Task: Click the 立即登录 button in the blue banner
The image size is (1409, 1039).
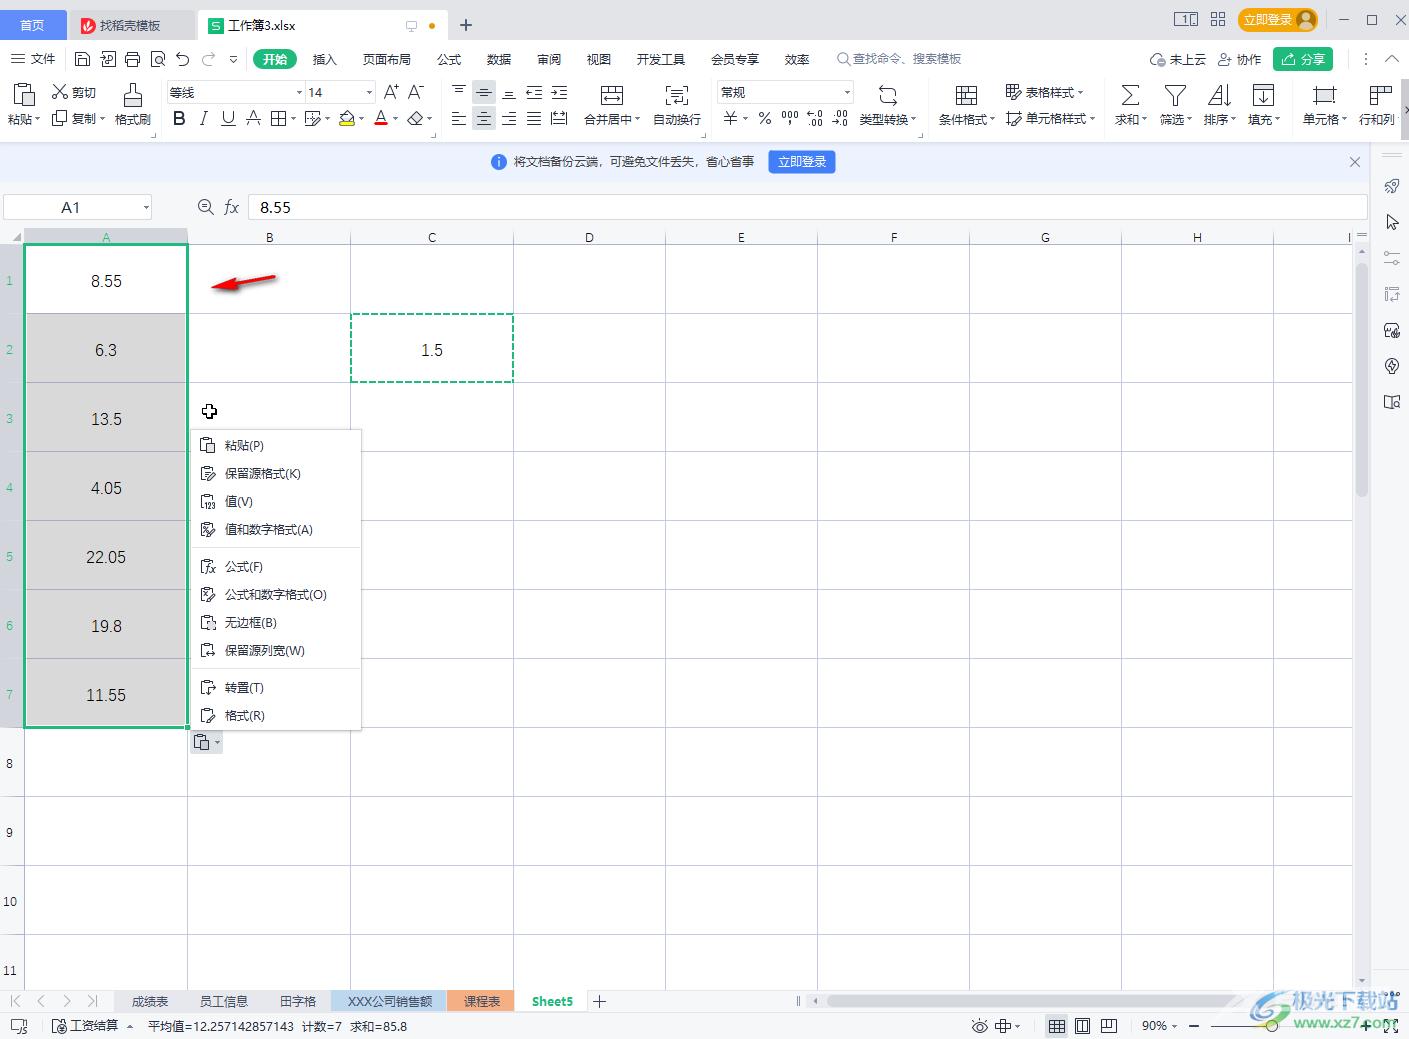Action: [x=802, y=161]
